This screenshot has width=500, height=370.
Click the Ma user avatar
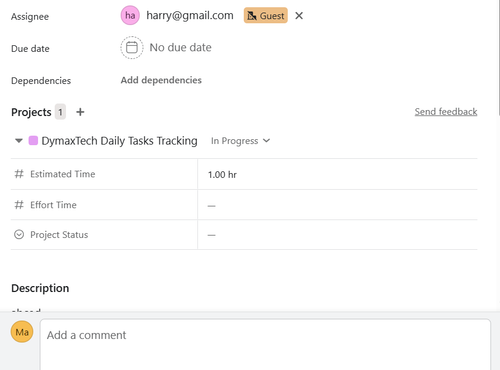click(22, 332)
